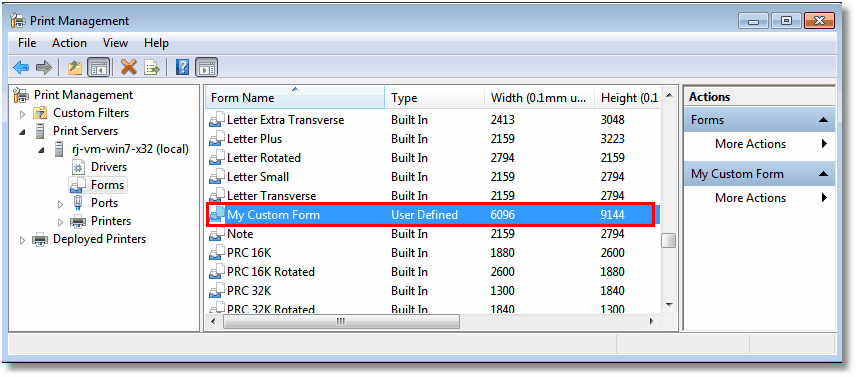Select the PRC 16K row name
This screenshot has width=856, height=377.
tap(249, 253)
